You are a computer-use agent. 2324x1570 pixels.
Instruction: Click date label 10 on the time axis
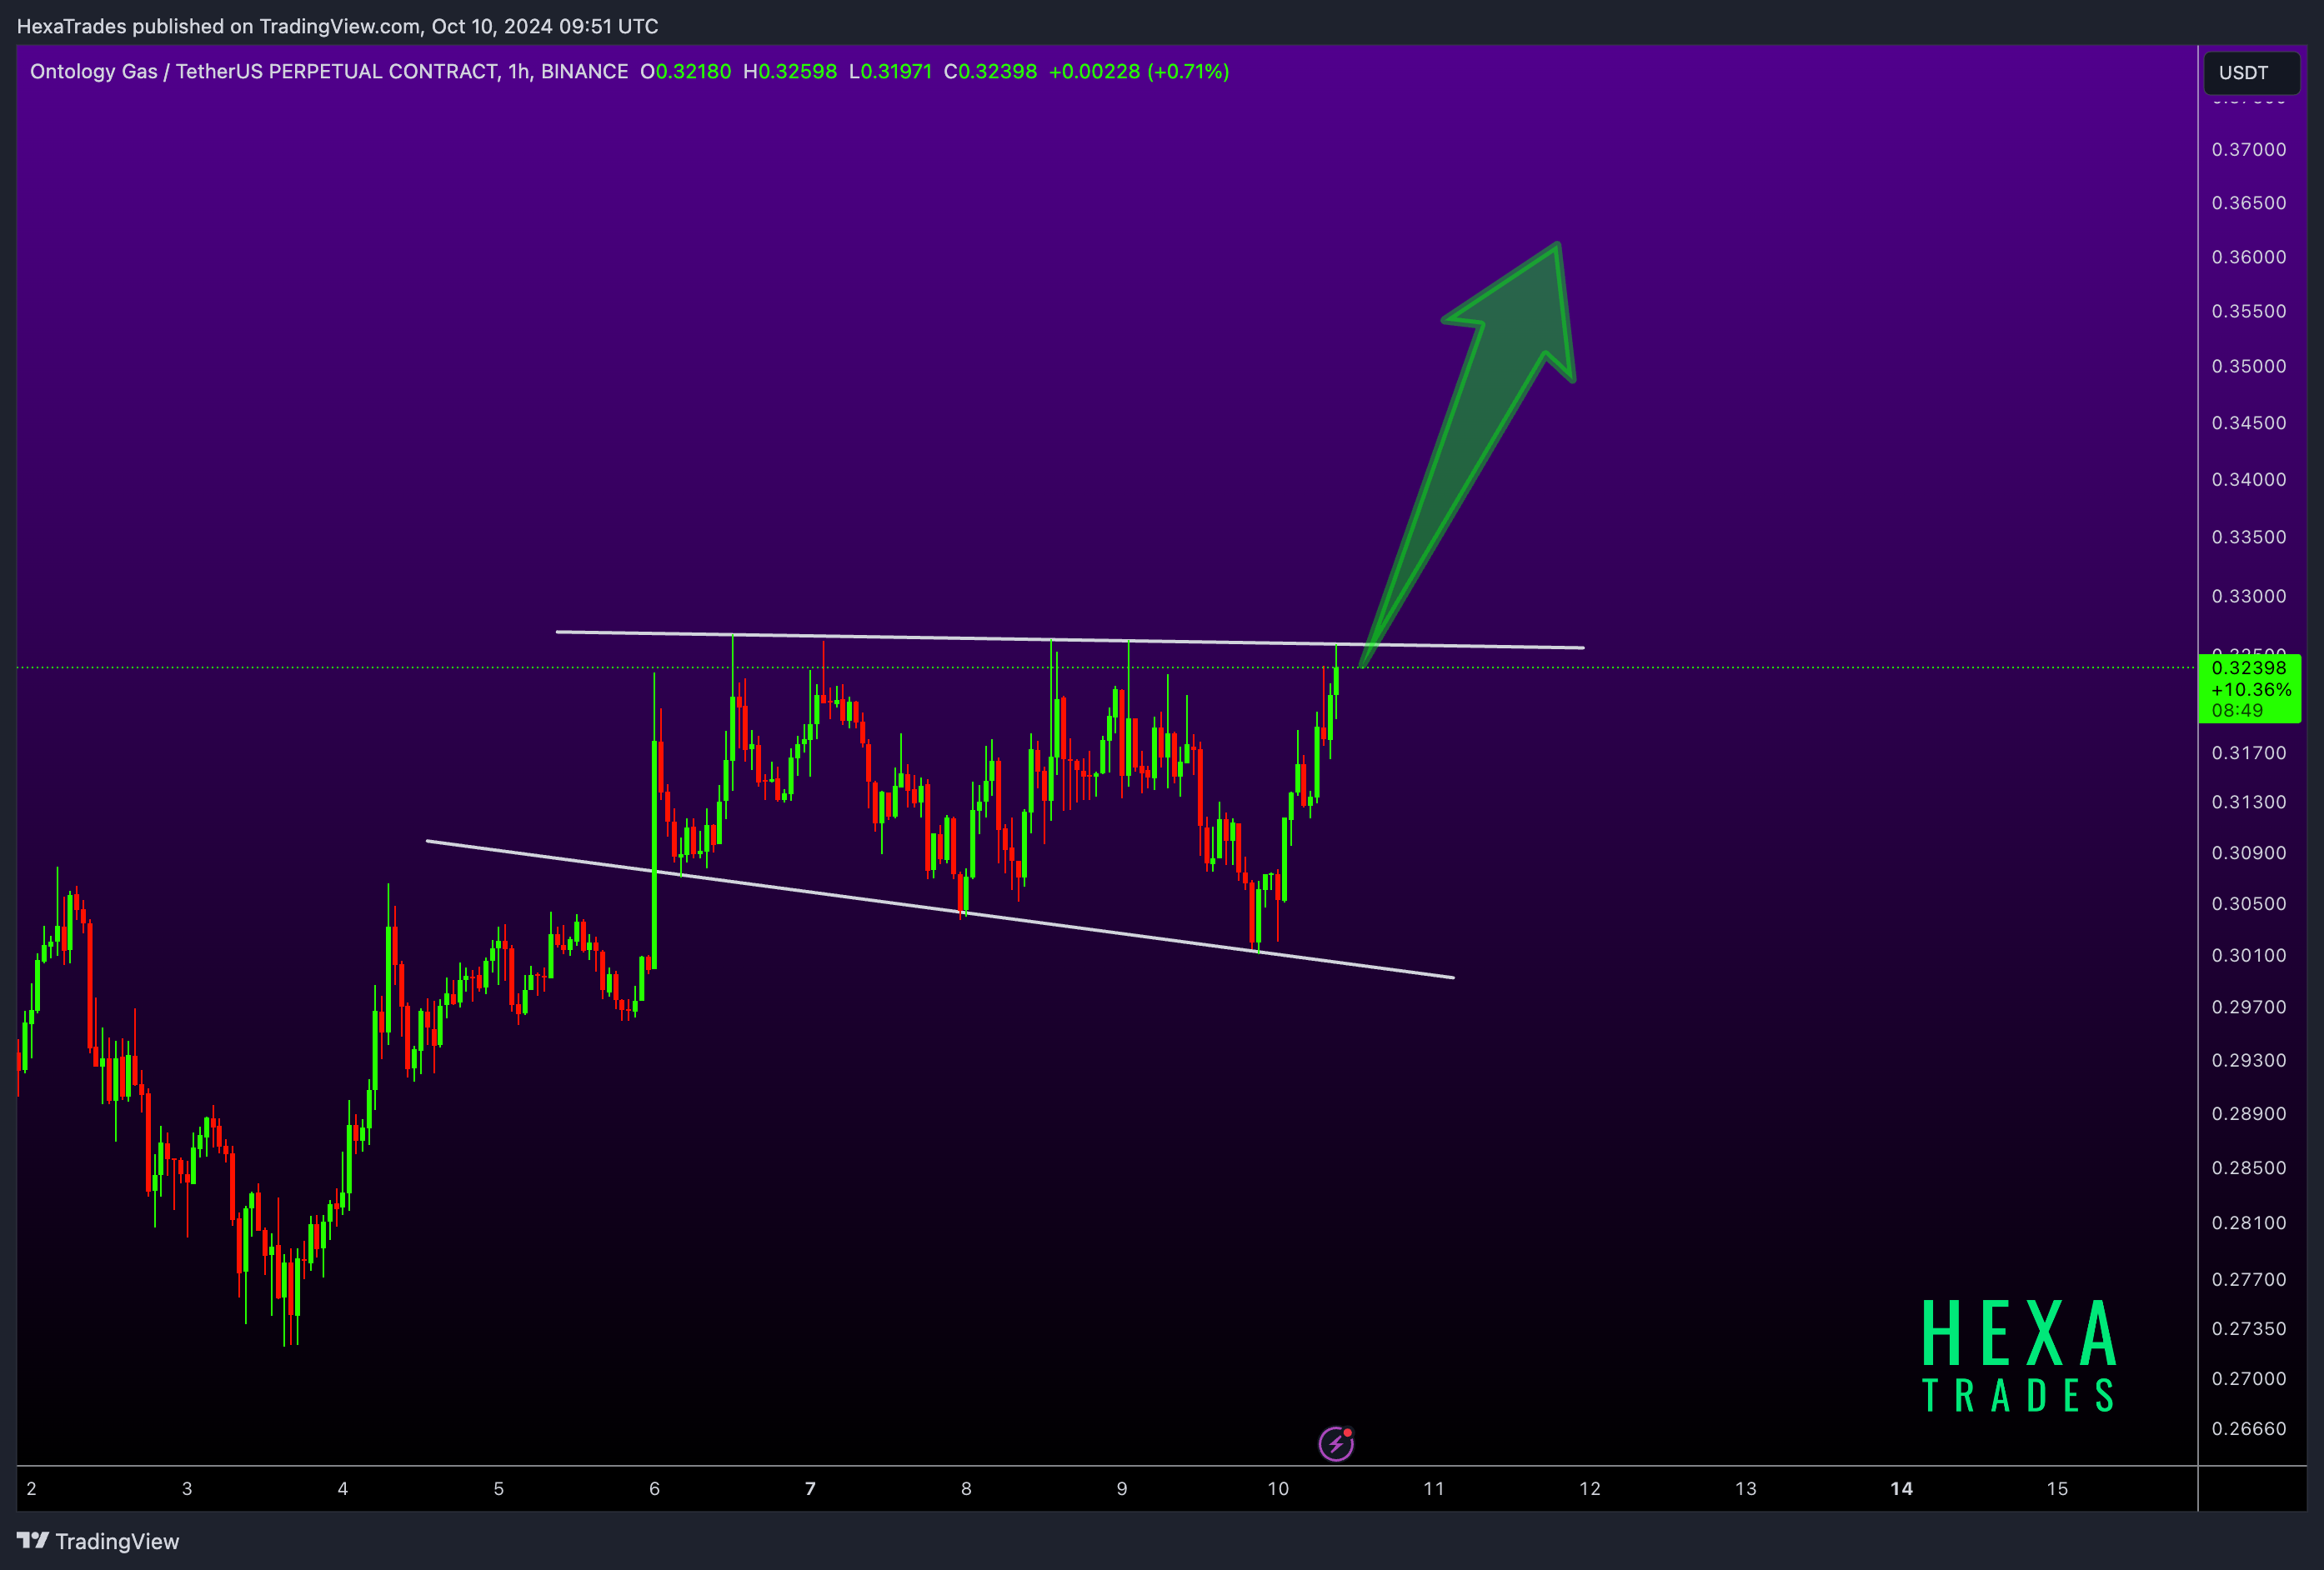click(1278, 1488)
